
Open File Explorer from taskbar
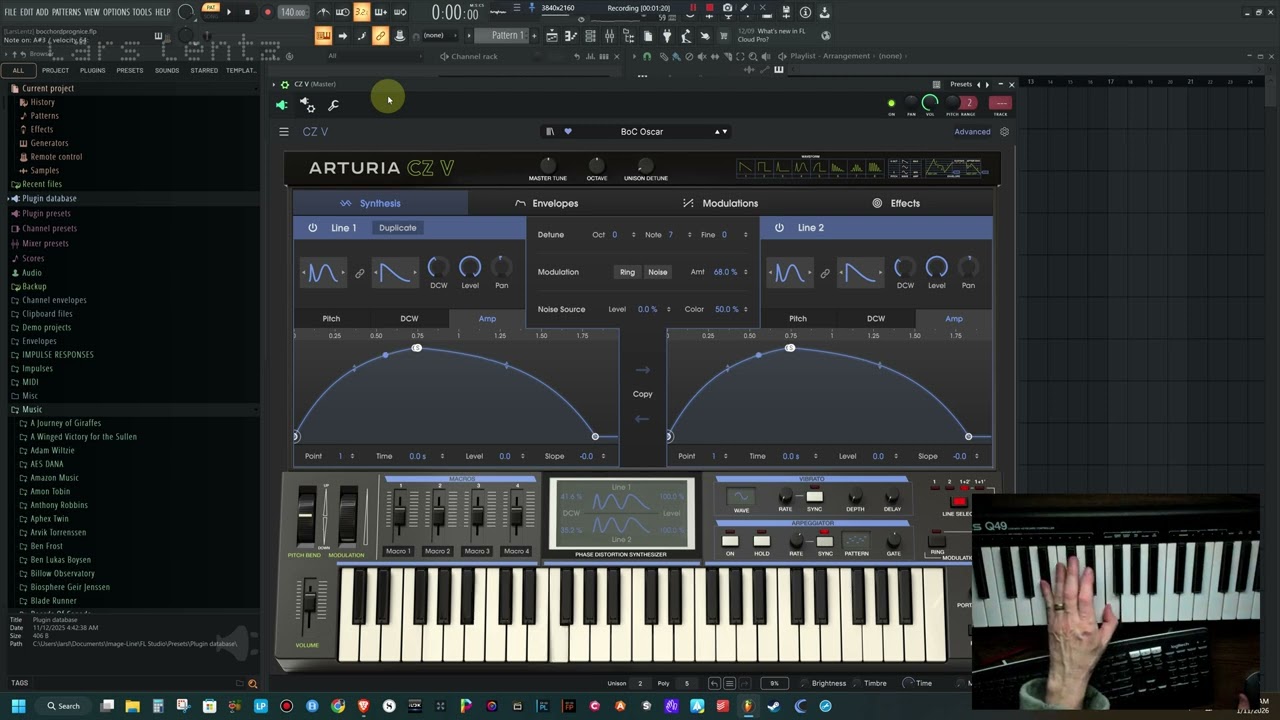pyautogui.click(x=132, y=706)
